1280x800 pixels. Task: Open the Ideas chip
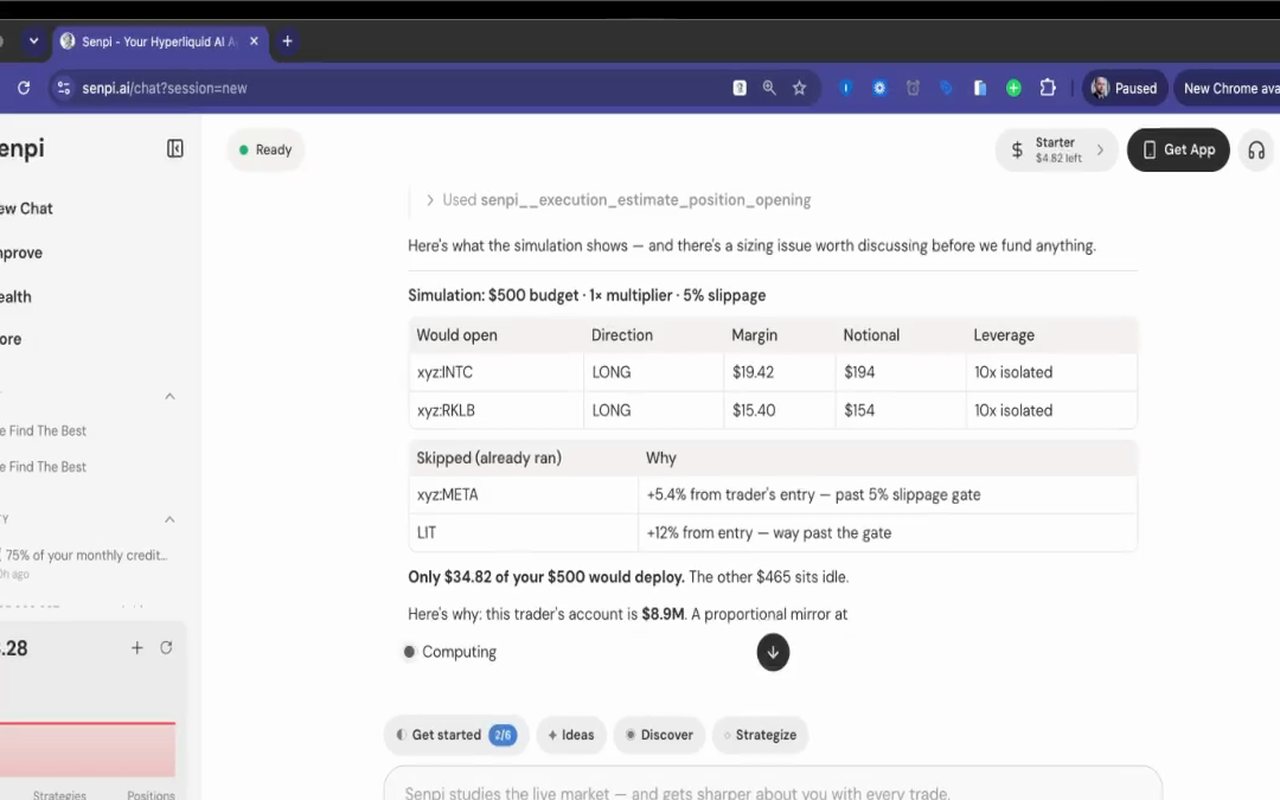coord(571,735)
